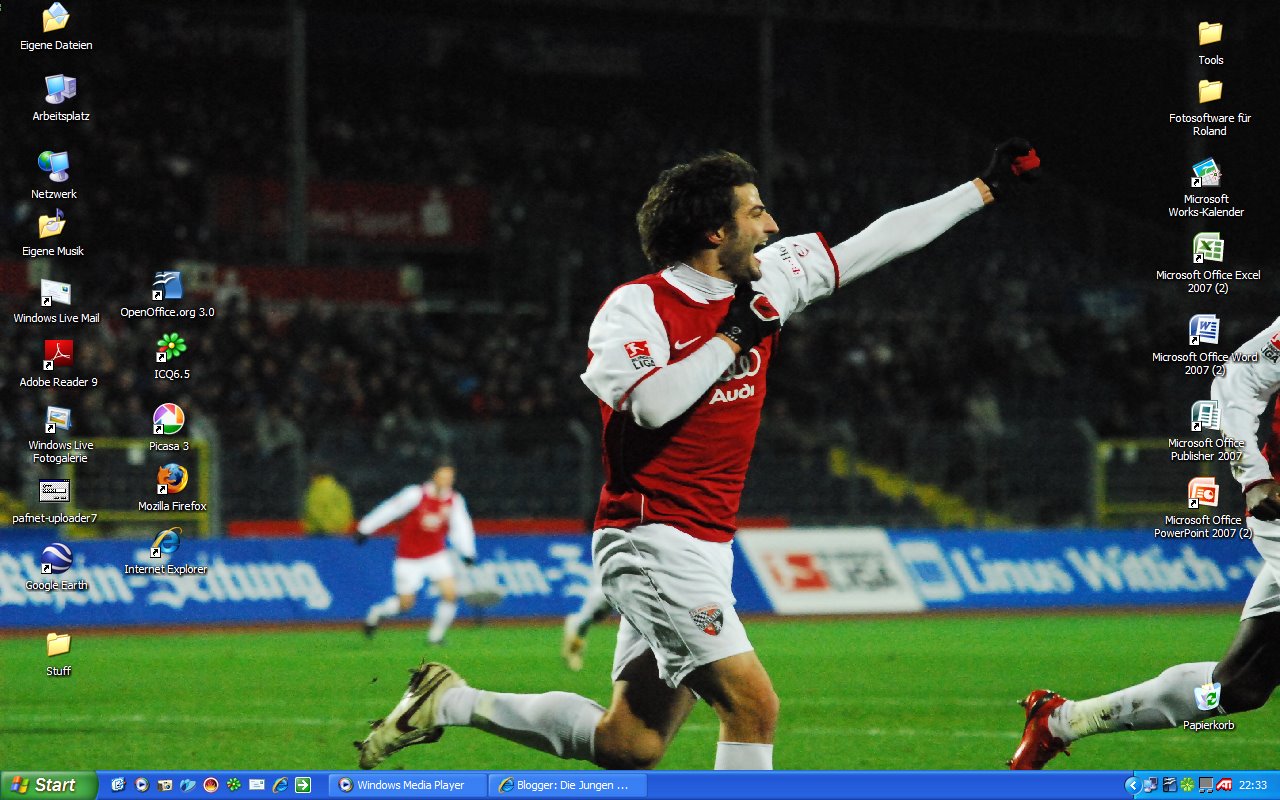Select the OpenOffice.org 3.0 icon
This screenshot has width=1280, height=800.
tap(167, 286)
